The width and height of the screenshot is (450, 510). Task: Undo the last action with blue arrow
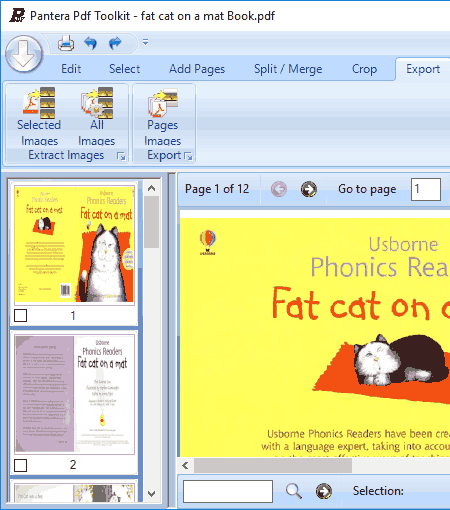(90, 43)
